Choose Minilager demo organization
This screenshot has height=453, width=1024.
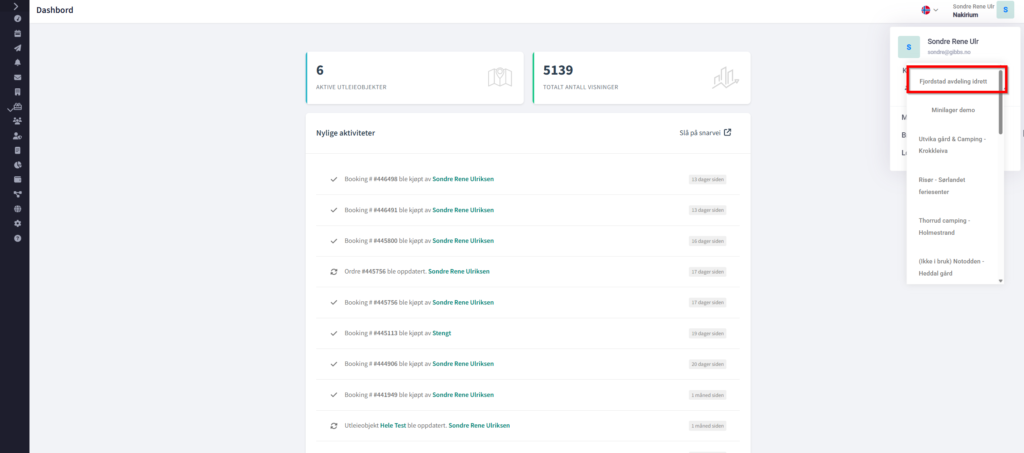coord(952,110)
